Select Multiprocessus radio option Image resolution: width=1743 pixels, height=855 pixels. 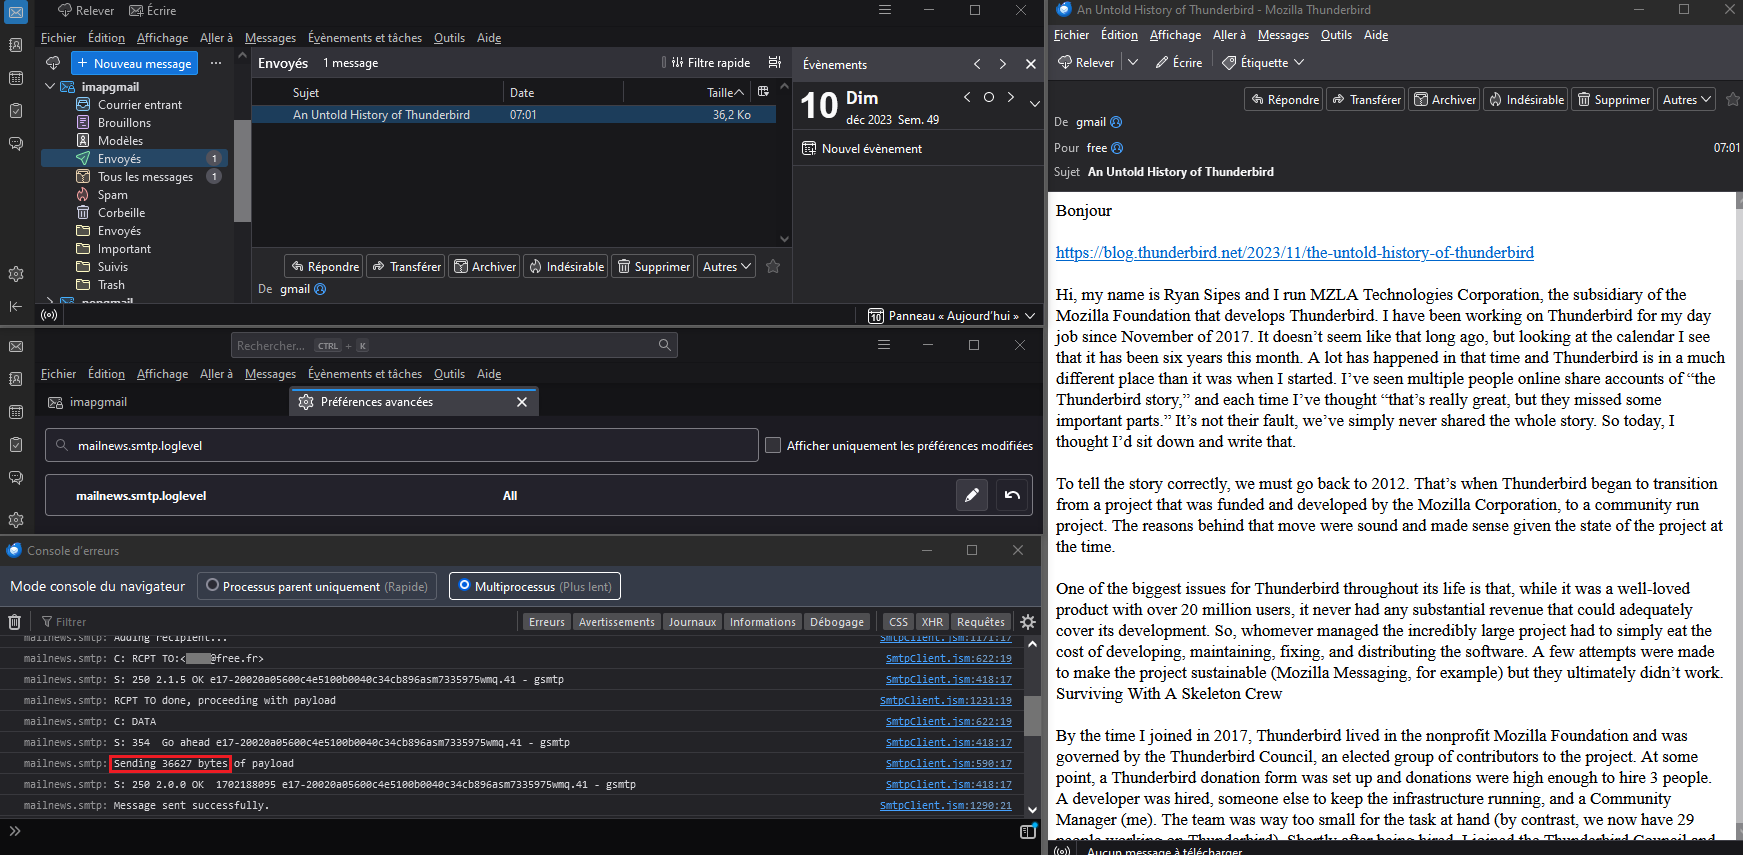(464, 586)
